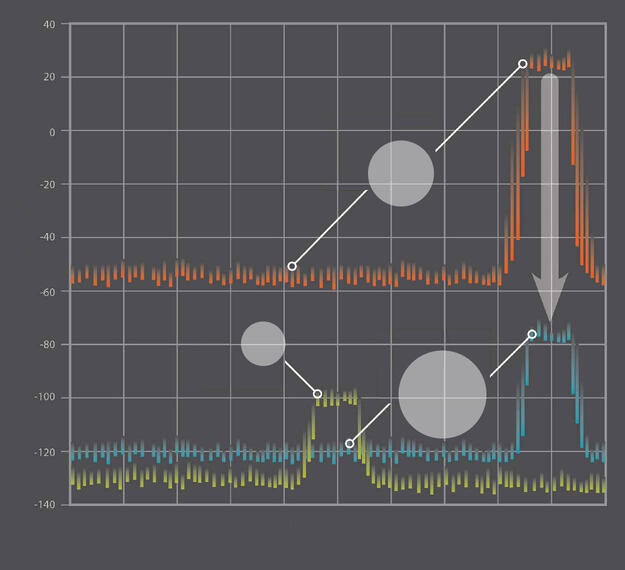
Task: Click the marker atop the blue signal peak
Action: pos(532,334)
